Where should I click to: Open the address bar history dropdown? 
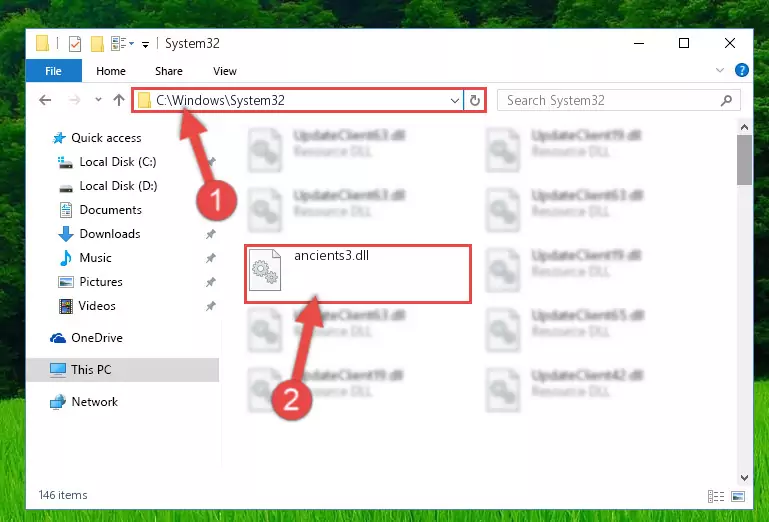click(x=455, y=101)
